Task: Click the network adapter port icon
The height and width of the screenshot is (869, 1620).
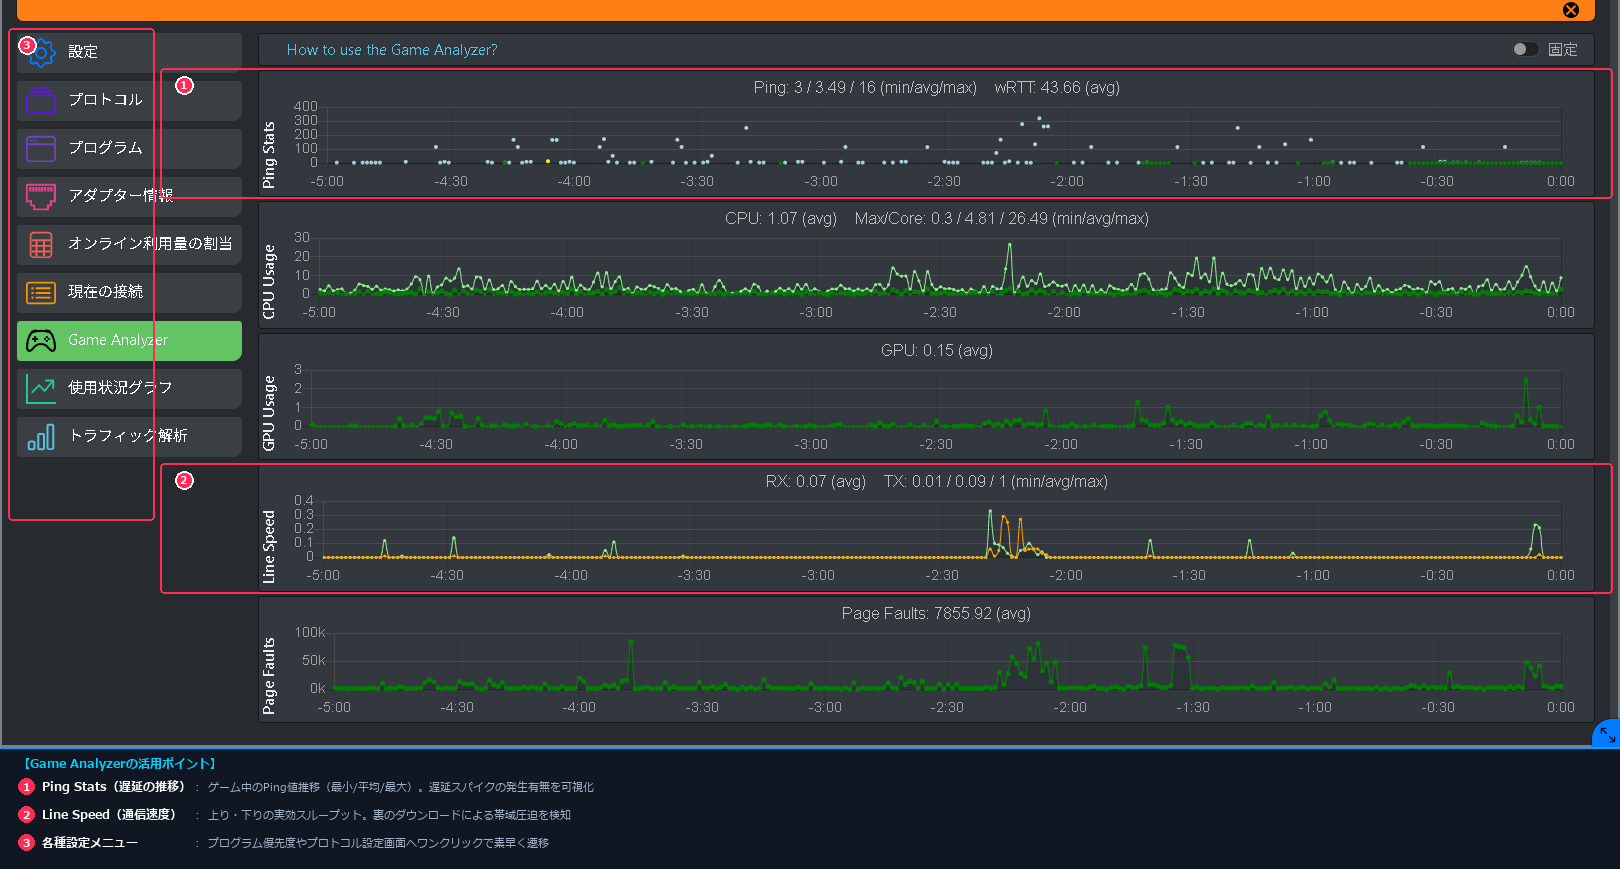Action: click(x=41, y=196)
